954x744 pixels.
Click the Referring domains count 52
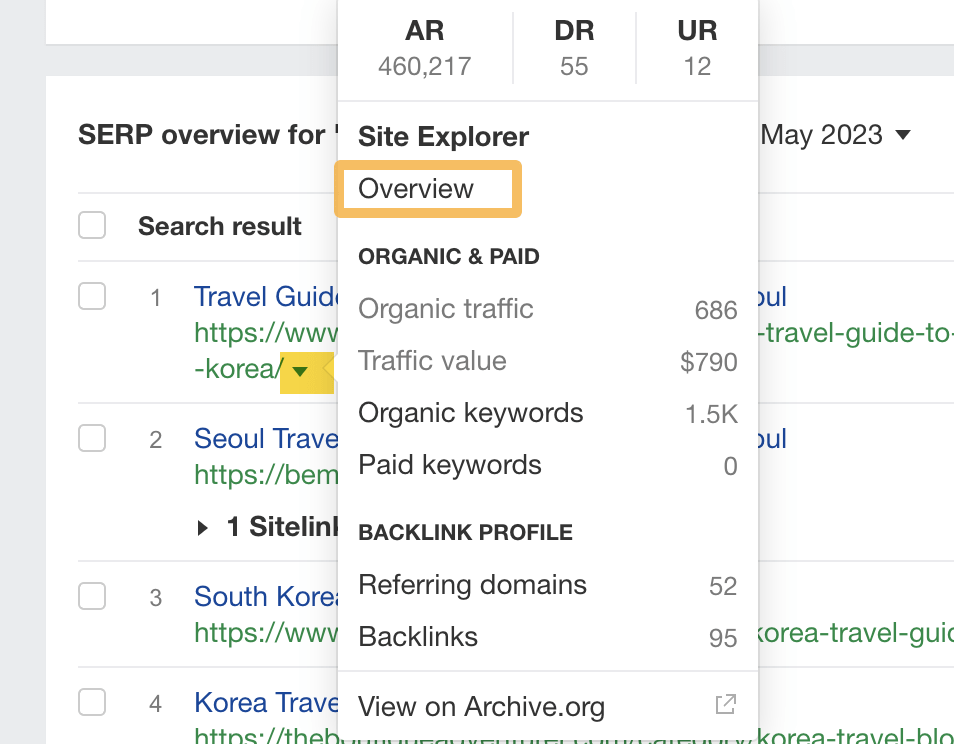pyautogui.click(x=722, y=586)
